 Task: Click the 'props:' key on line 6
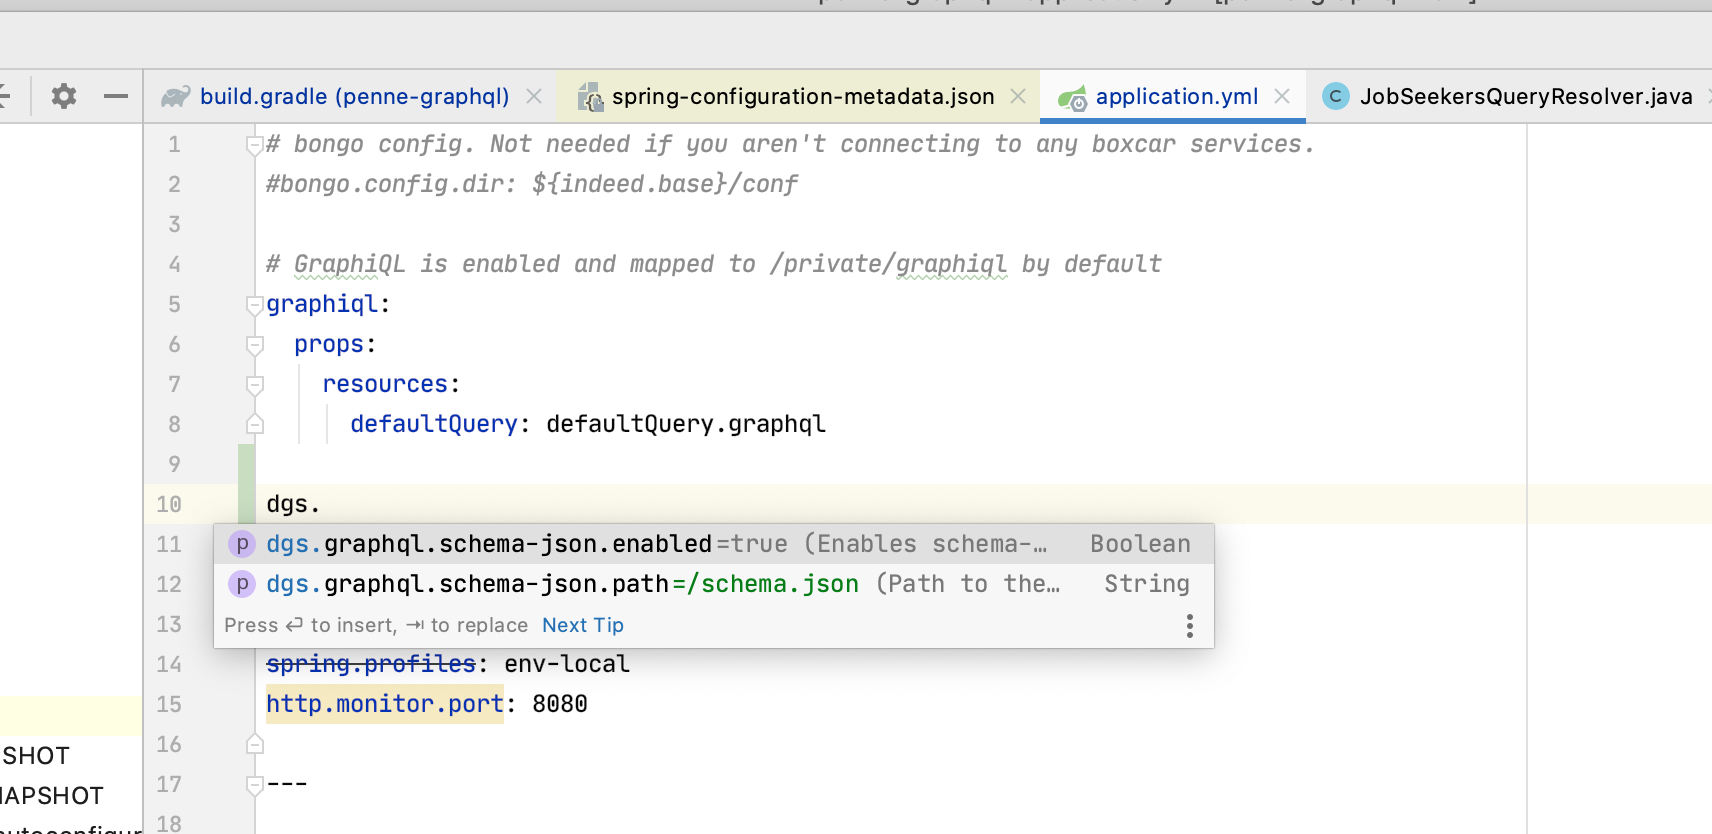pos(335,344)
